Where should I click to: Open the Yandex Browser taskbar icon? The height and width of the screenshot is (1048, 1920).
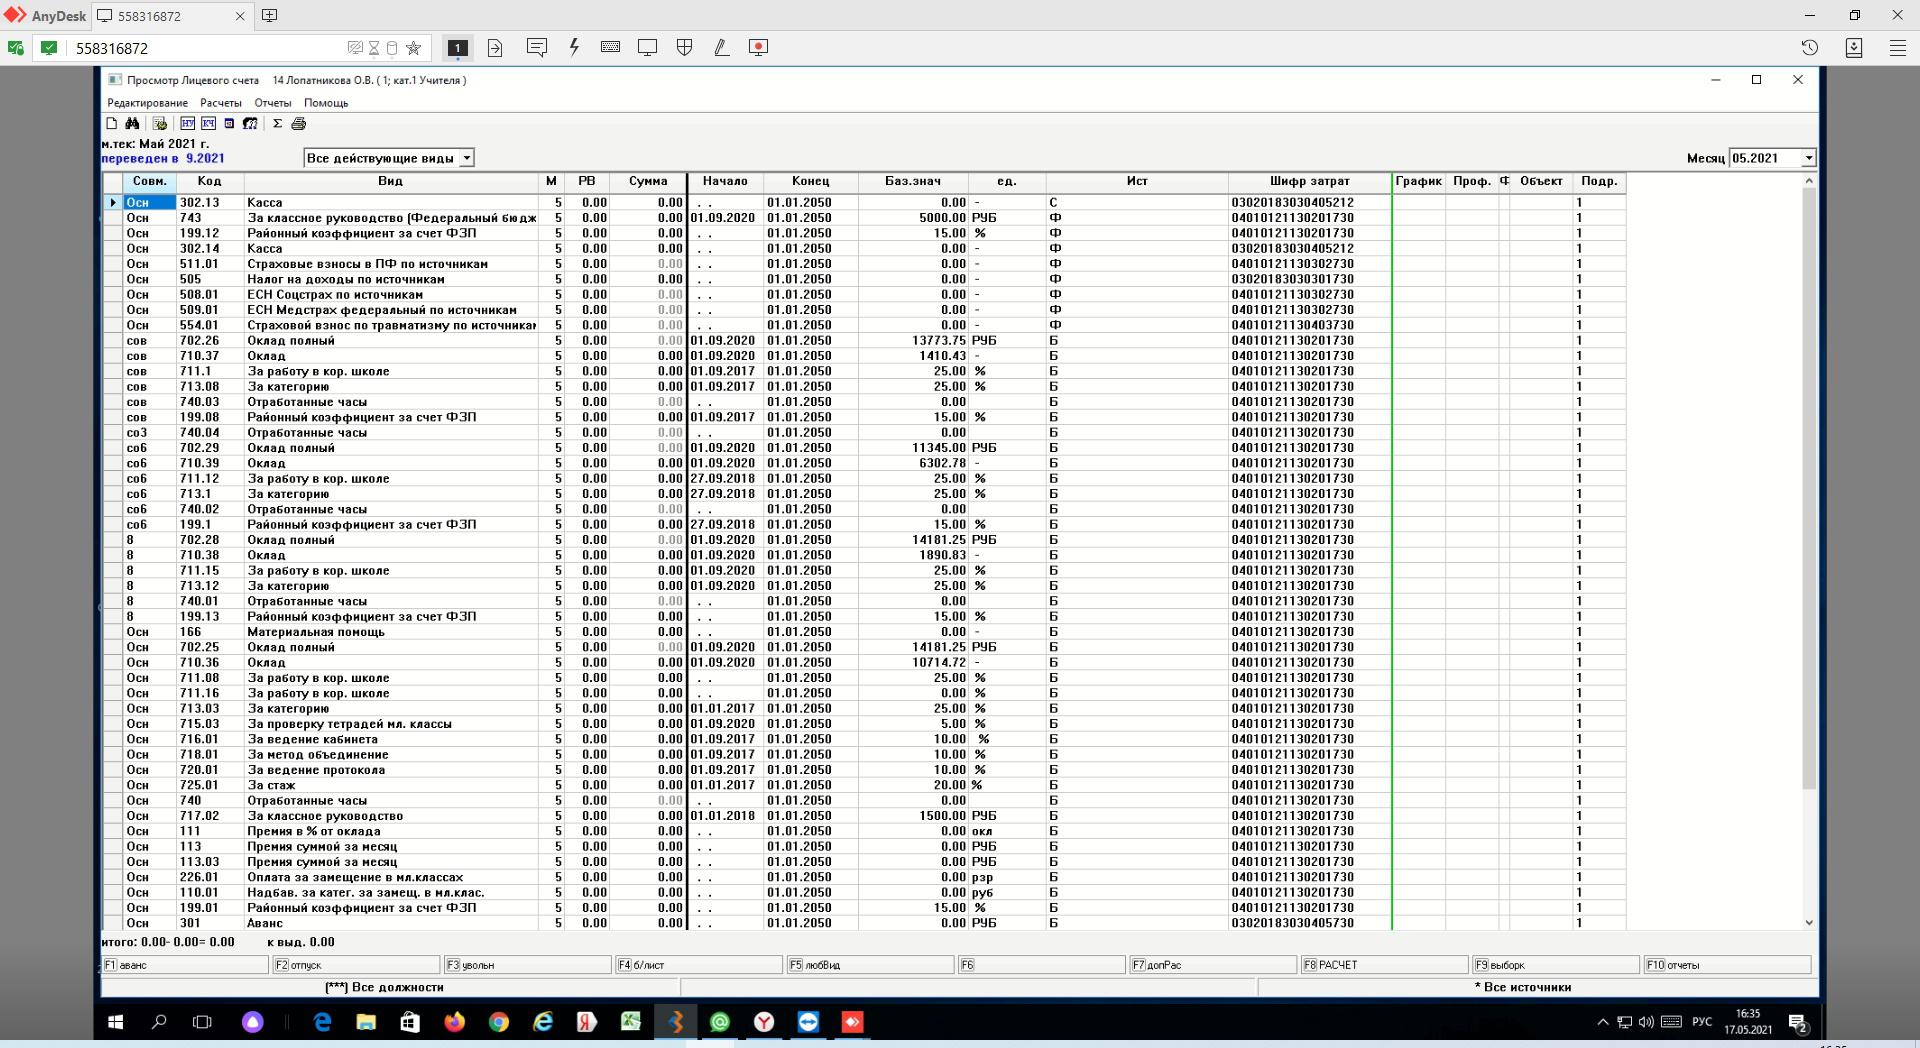point(764,1022)
